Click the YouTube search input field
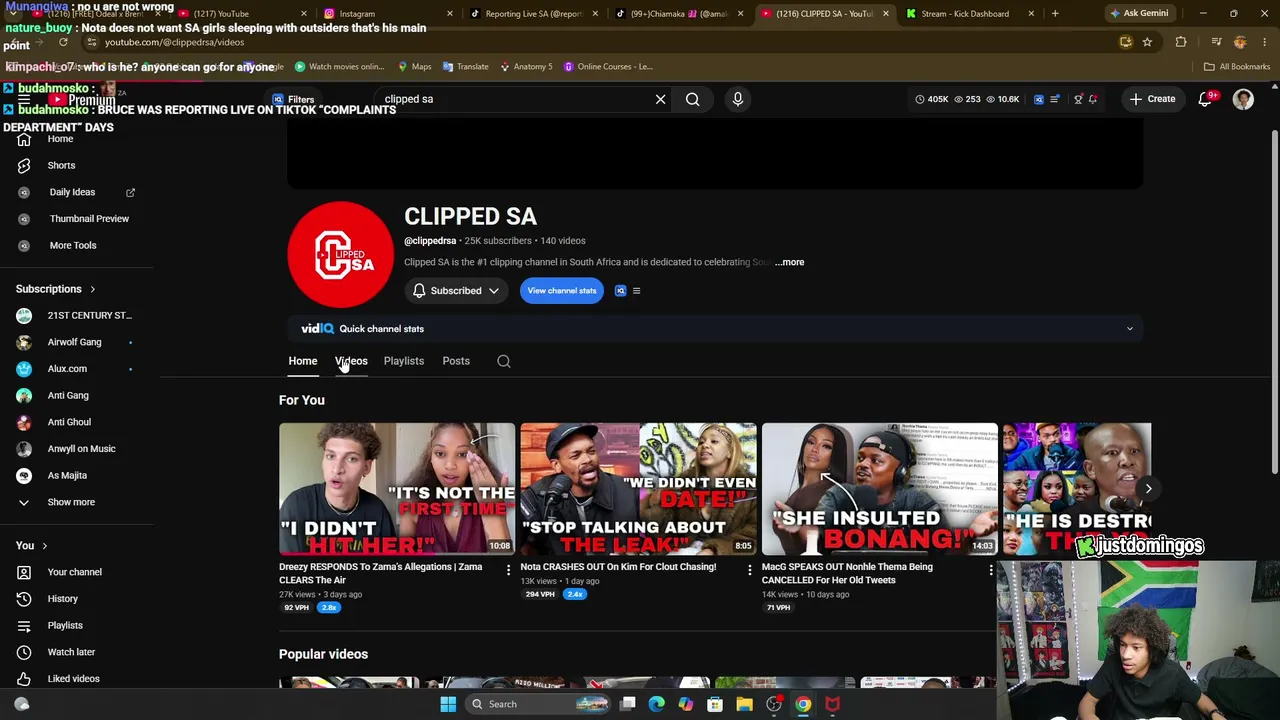 click(515, 99)
